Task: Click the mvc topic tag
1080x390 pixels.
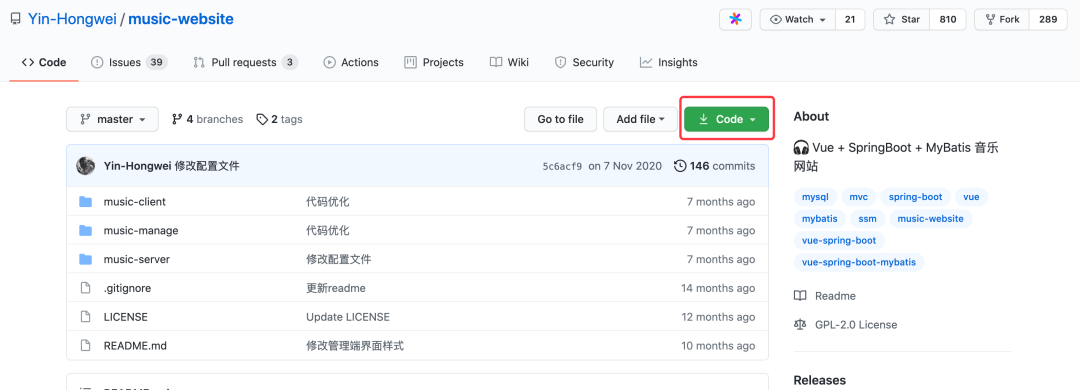Action: click(x=858, y=197)
